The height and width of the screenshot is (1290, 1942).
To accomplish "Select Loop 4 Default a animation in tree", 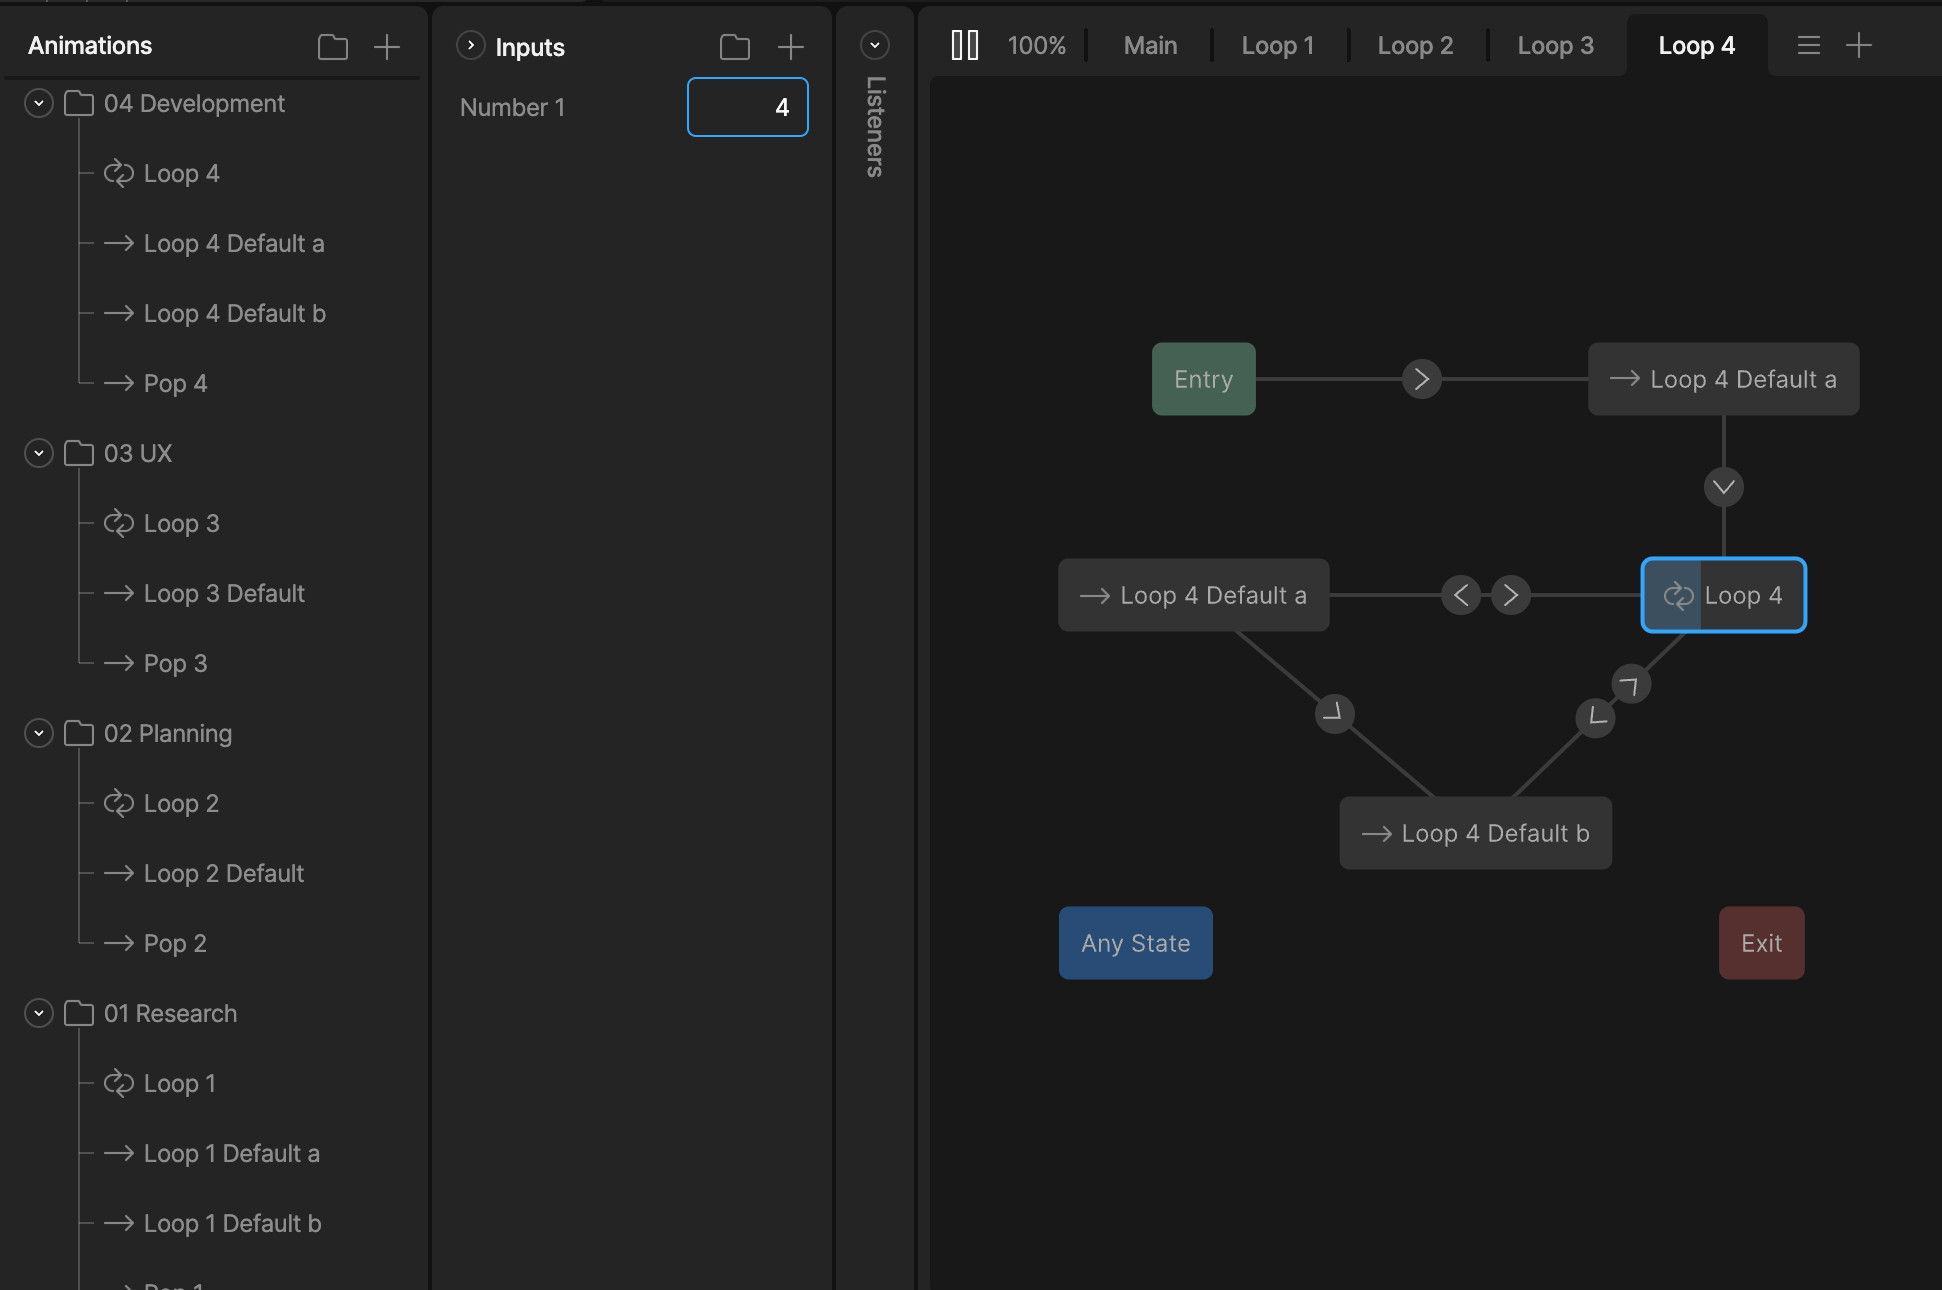I will tap(234, 243).
